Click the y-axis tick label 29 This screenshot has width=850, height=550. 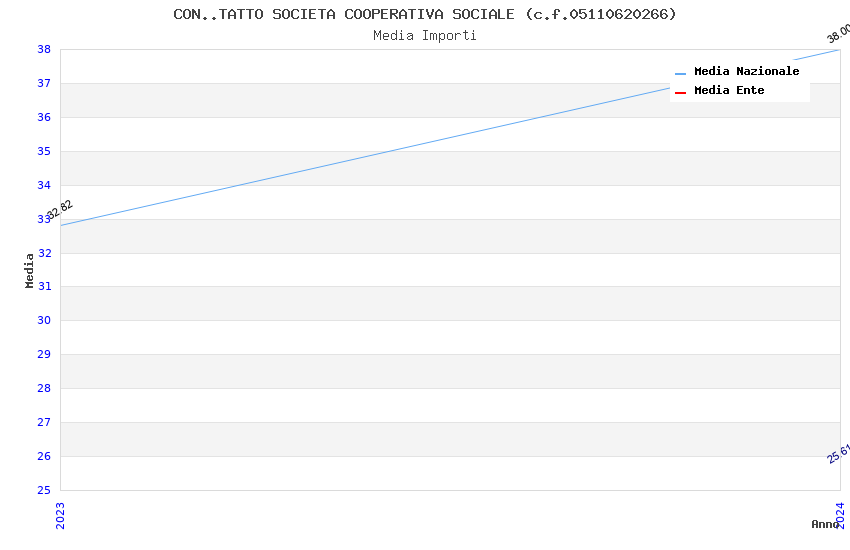click(x=44, y=354)
